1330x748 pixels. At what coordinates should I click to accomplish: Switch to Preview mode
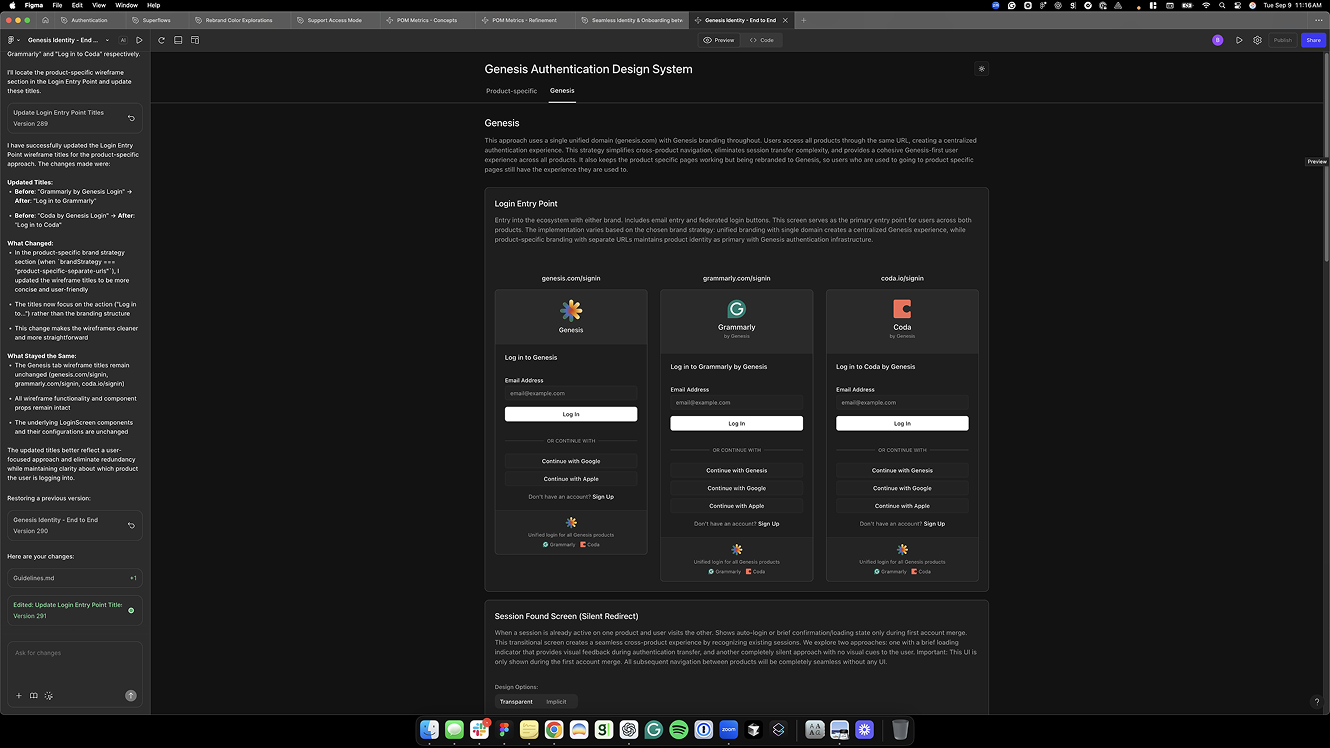click(719, 40)
